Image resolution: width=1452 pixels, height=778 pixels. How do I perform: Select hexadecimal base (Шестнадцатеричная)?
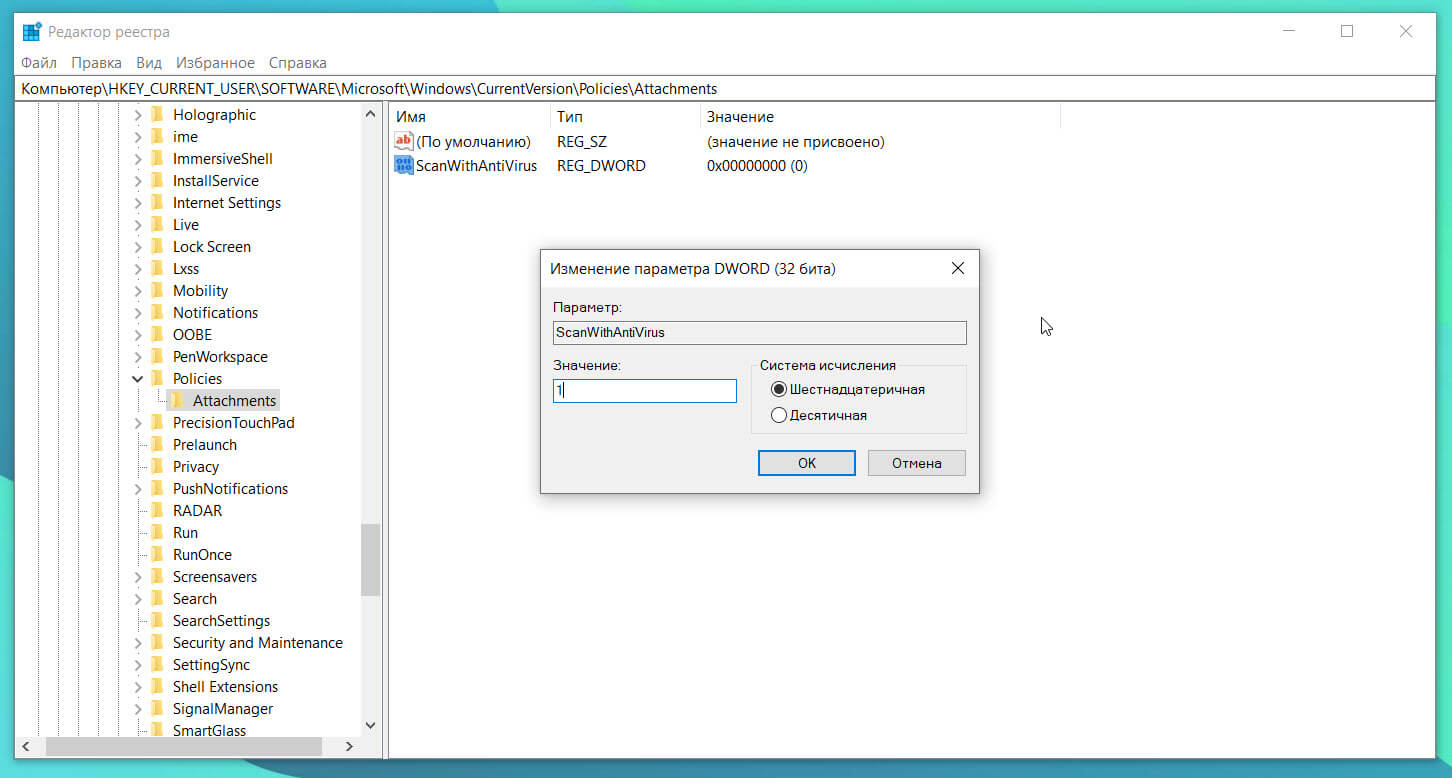(779, 389)
